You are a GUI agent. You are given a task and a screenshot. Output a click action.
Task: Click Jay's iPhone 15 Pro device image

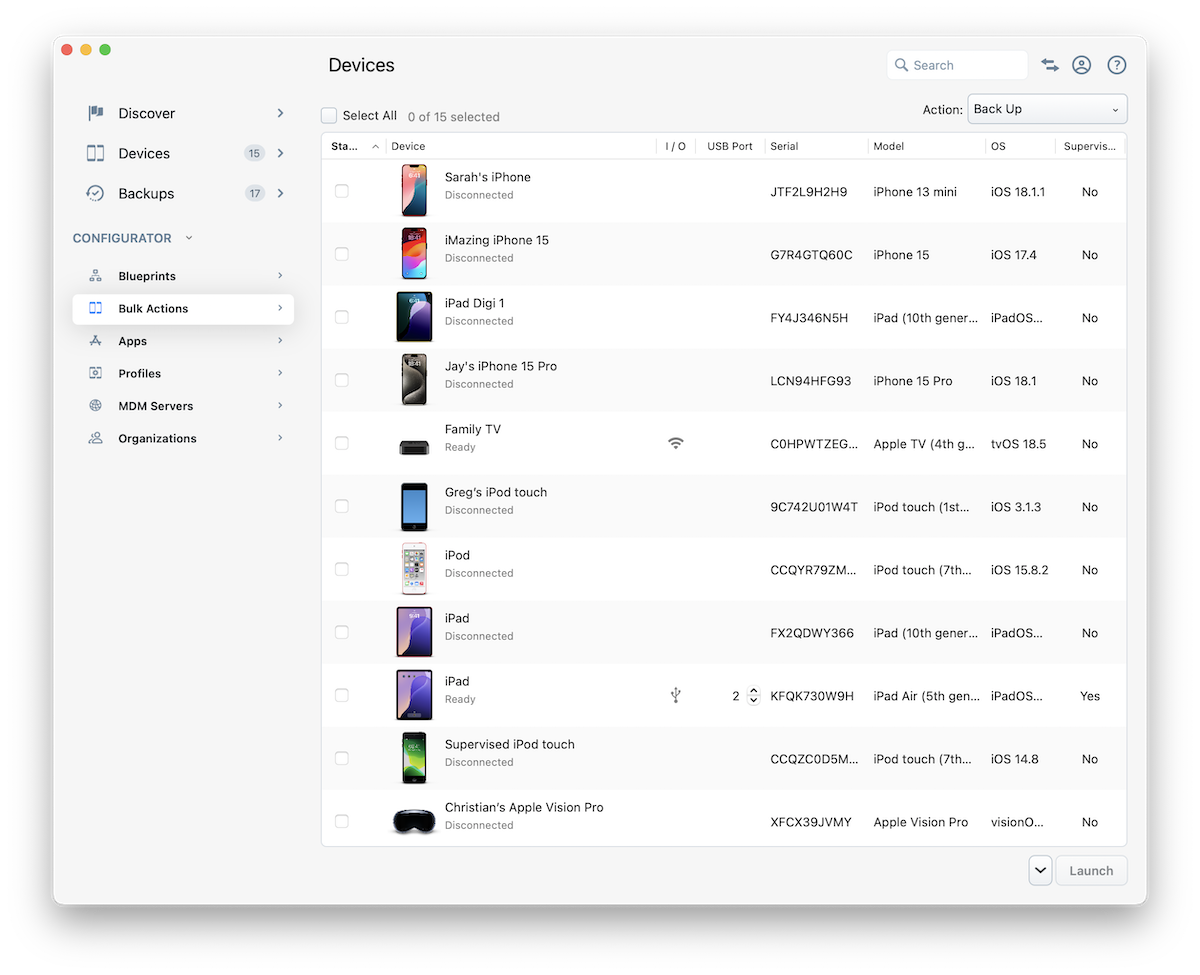pyautogui.click(x=414, y=380)
